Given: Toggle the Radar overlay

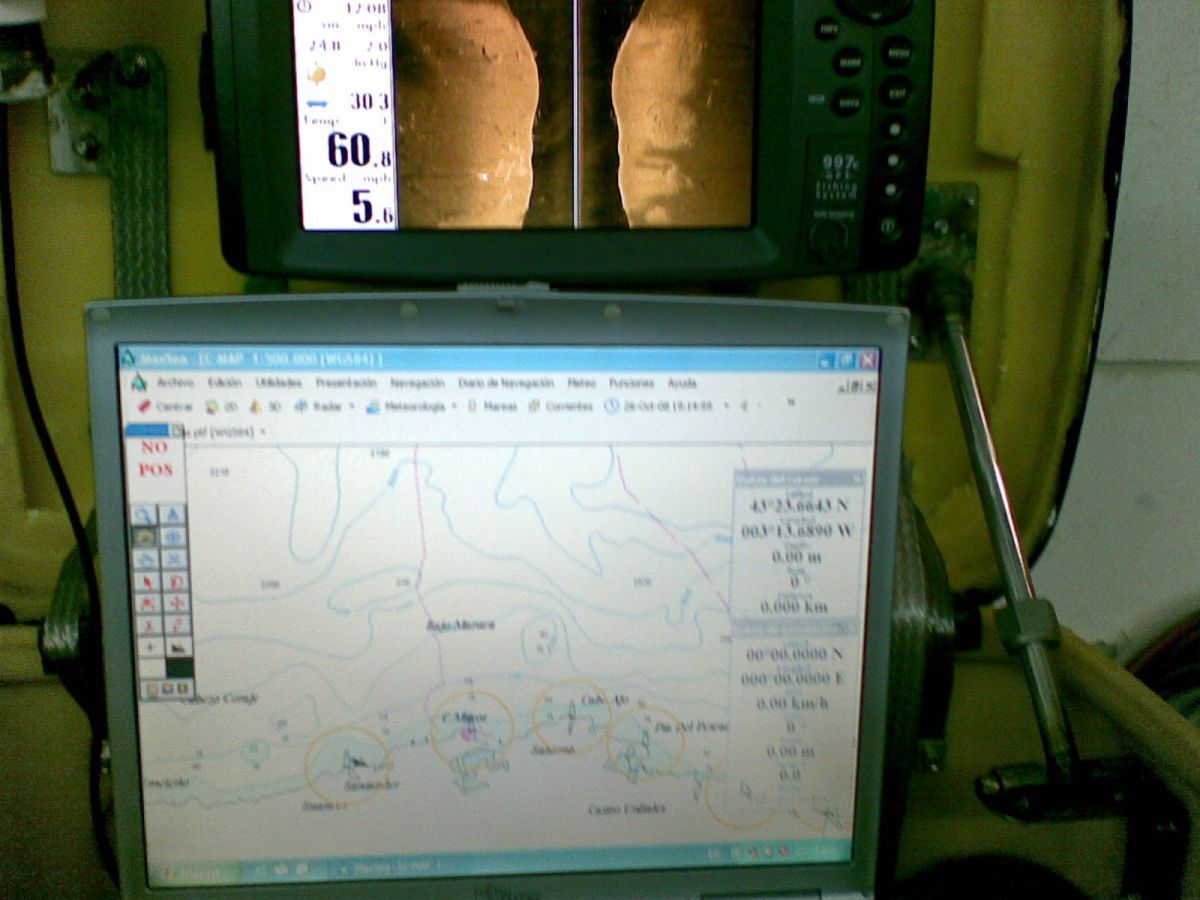Looking at the screenshot, I should (319, 406).
